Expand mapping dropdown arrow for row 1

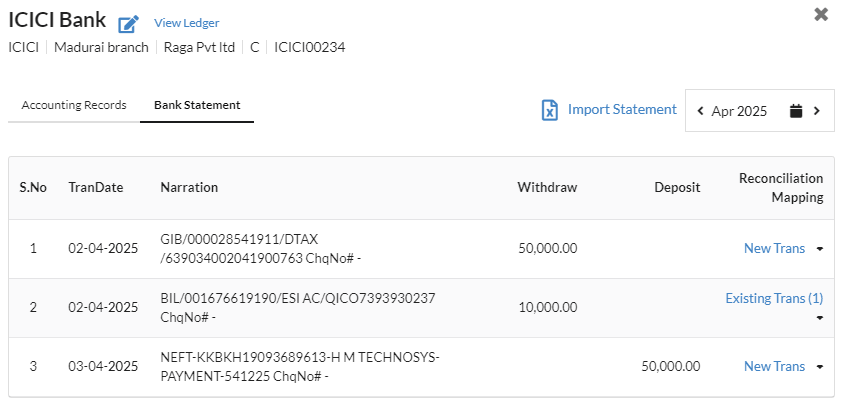click(820, 249)
